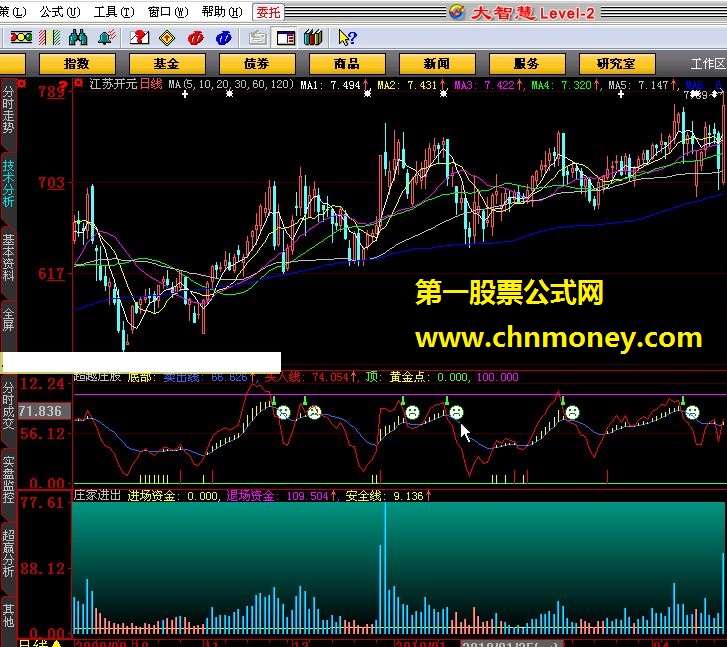
Task: Click the plus info marker above MA5 label
Action: tap(621, 95)
